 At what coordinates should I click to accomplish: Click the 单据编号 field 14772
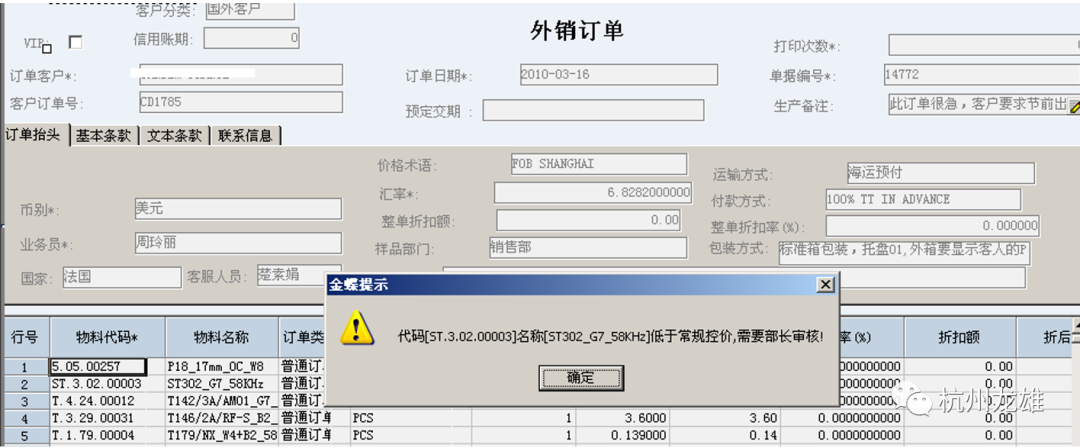point(982,74)
